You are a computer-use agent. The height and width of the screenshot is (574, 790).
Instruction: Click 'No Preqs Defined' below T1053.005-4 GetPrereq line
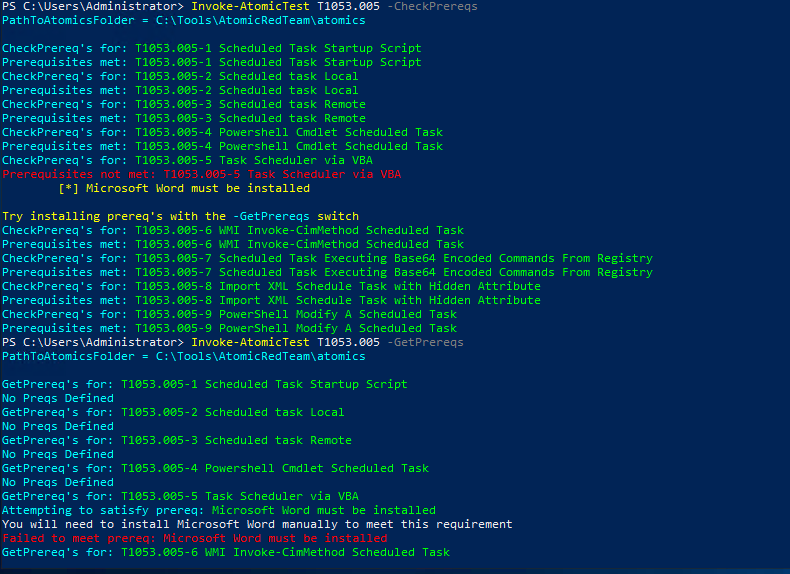[x=58, y=483]
